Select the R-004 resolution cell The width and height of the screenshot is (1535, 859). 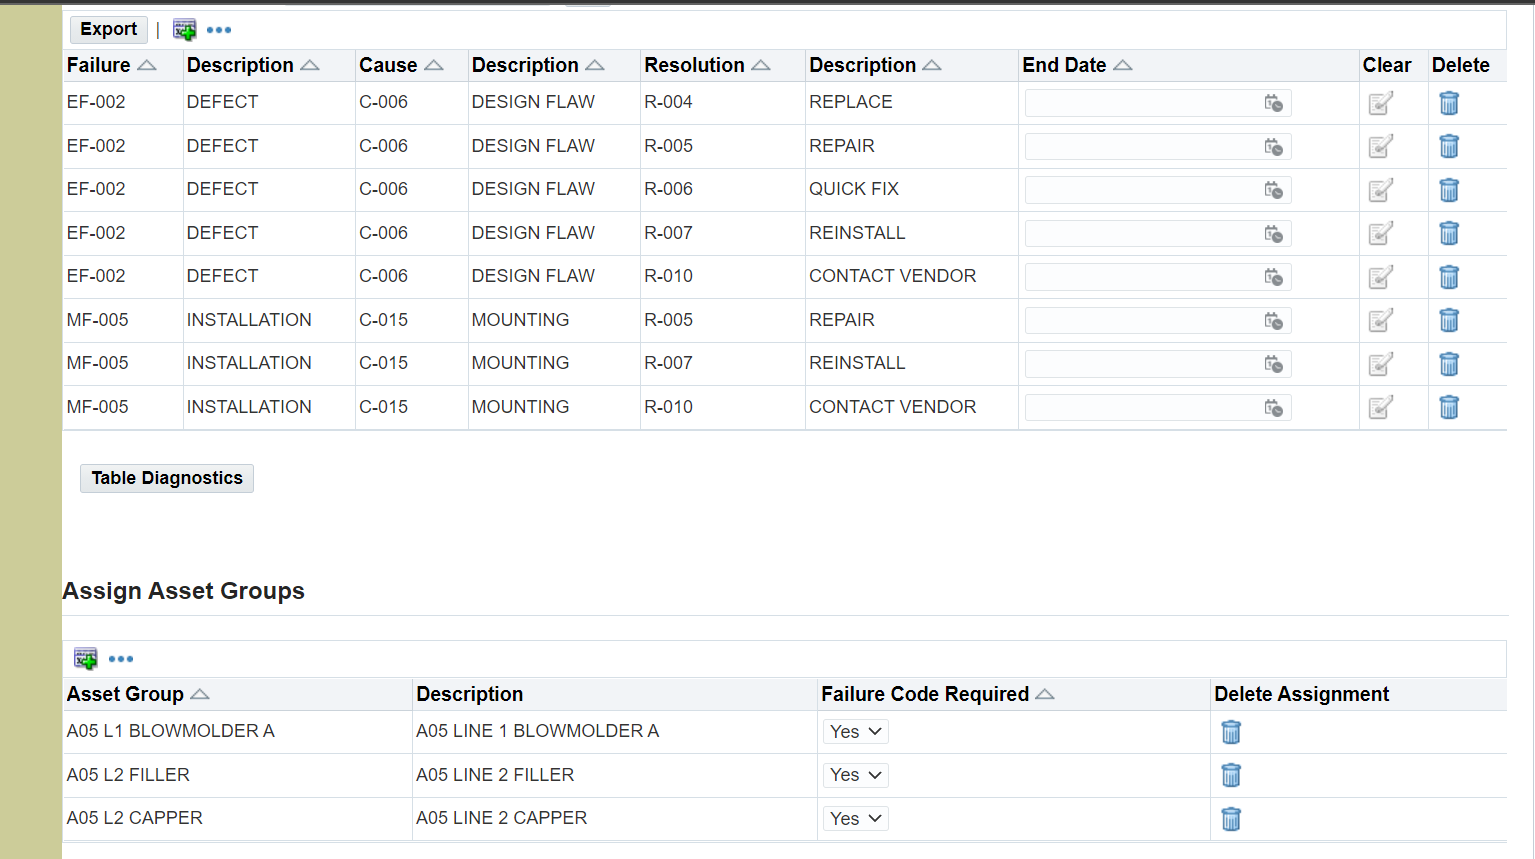point(668,102)
